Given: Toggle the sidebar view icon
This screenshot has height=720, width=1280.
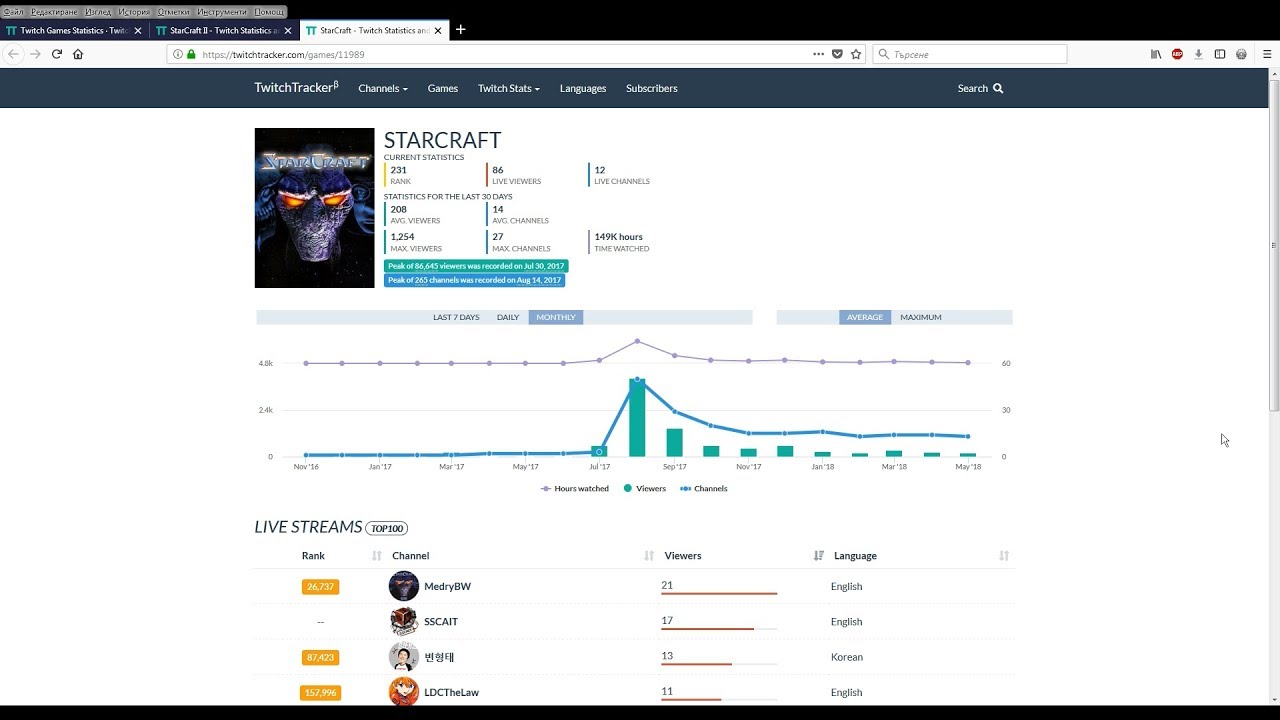Looking at the screenshot, I should (1220, 54).
